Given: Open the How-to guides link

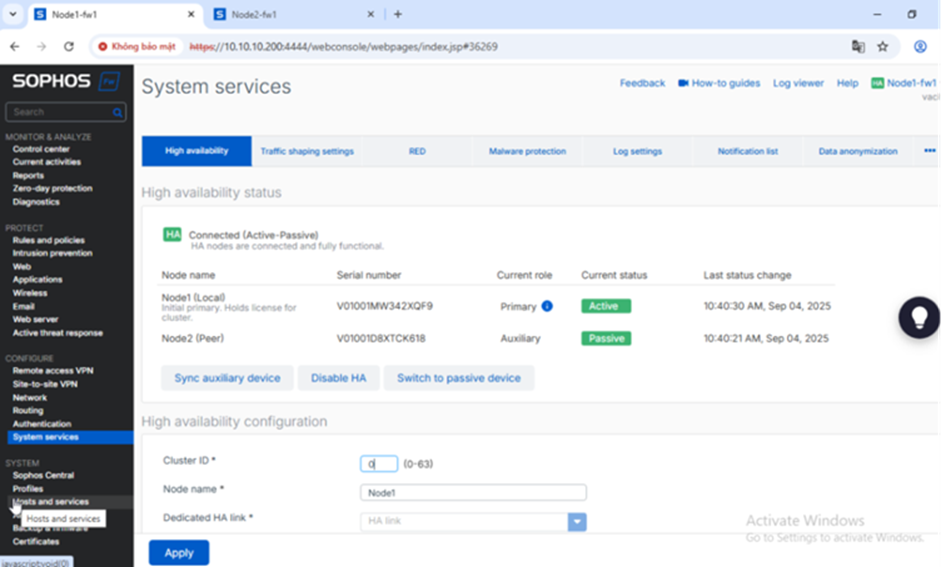Looking at the screenshot, I should 718,83.
